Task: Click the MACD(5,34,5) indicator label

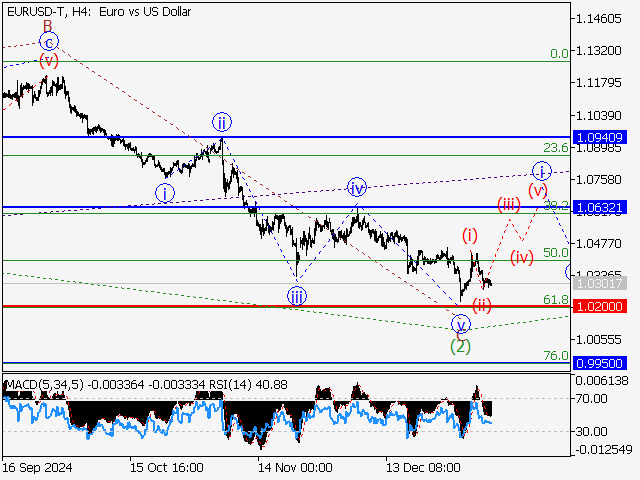Action: point(46,384)
